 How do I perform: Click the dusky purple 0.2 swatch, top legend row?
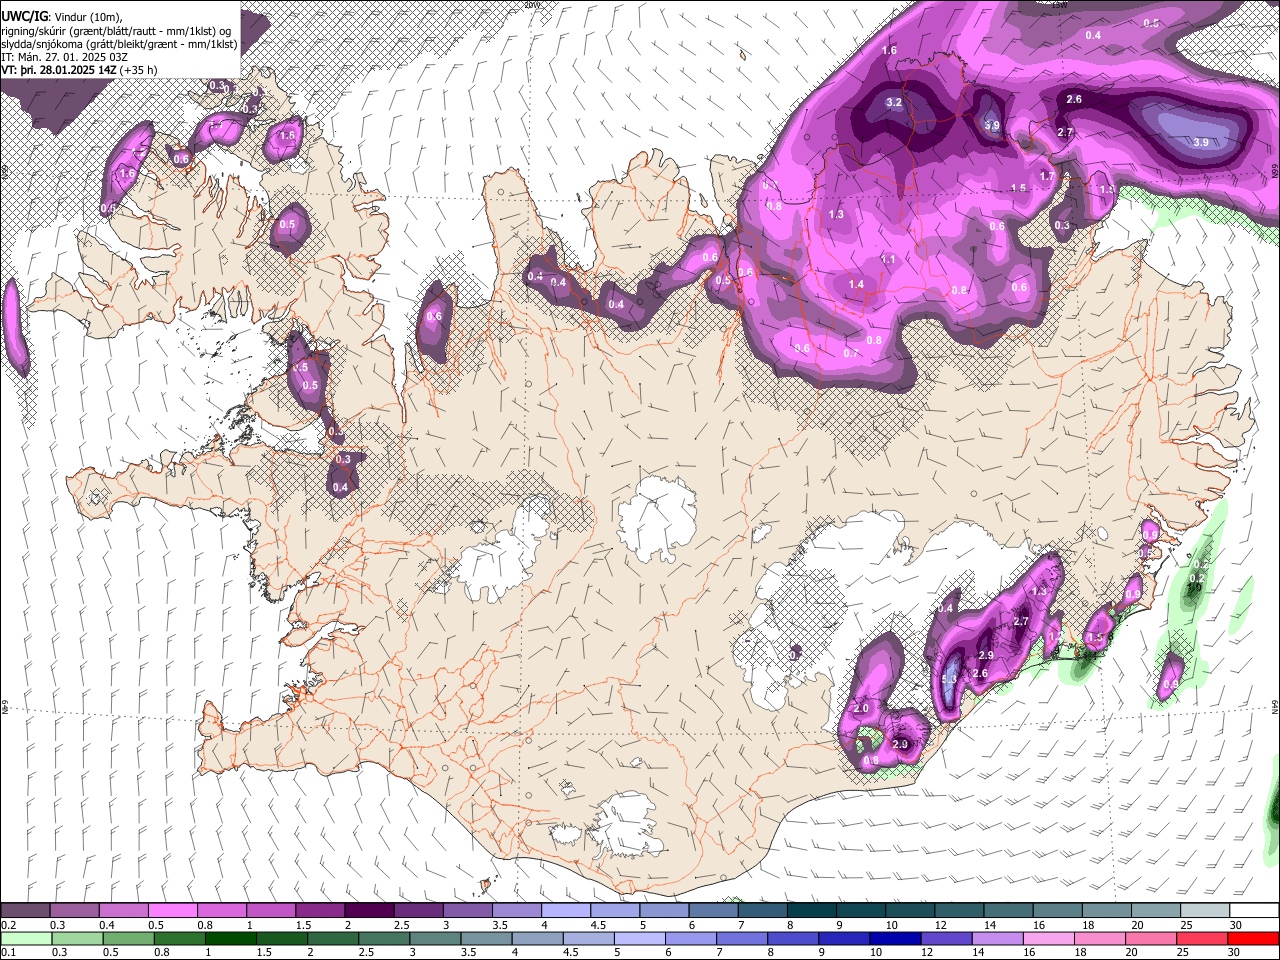25,911
